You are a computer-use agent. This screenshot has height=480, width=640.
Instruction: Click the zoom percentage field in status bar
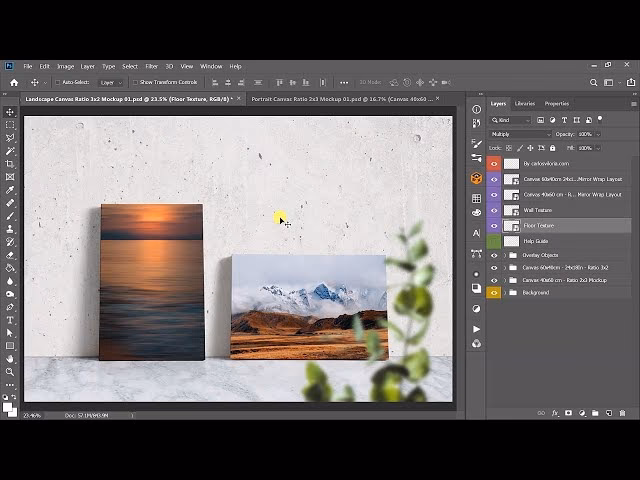click(x=32, y=416)
